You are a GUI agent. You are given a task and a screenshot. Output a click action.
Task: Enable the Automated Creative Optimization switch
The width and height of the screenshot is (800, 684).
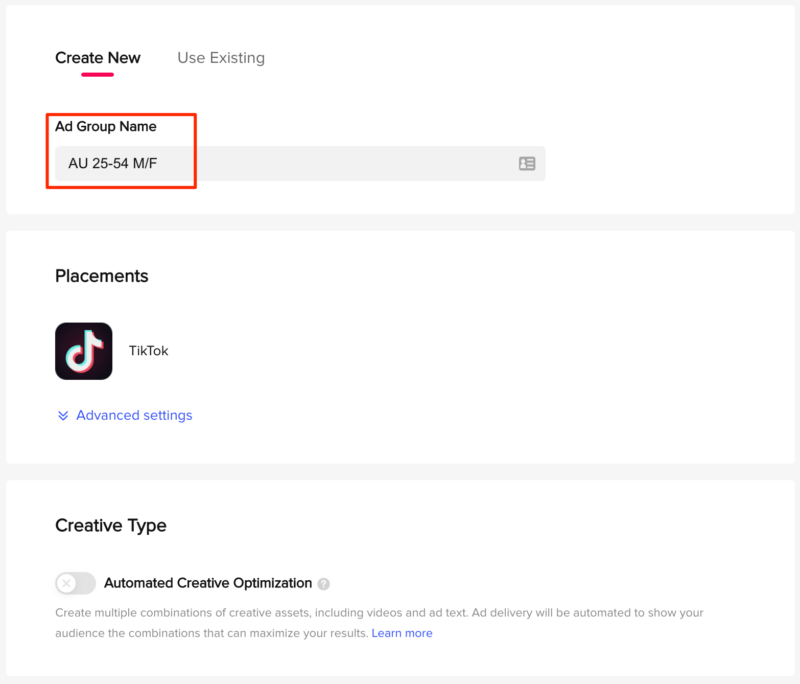click(x=73, y=583)
